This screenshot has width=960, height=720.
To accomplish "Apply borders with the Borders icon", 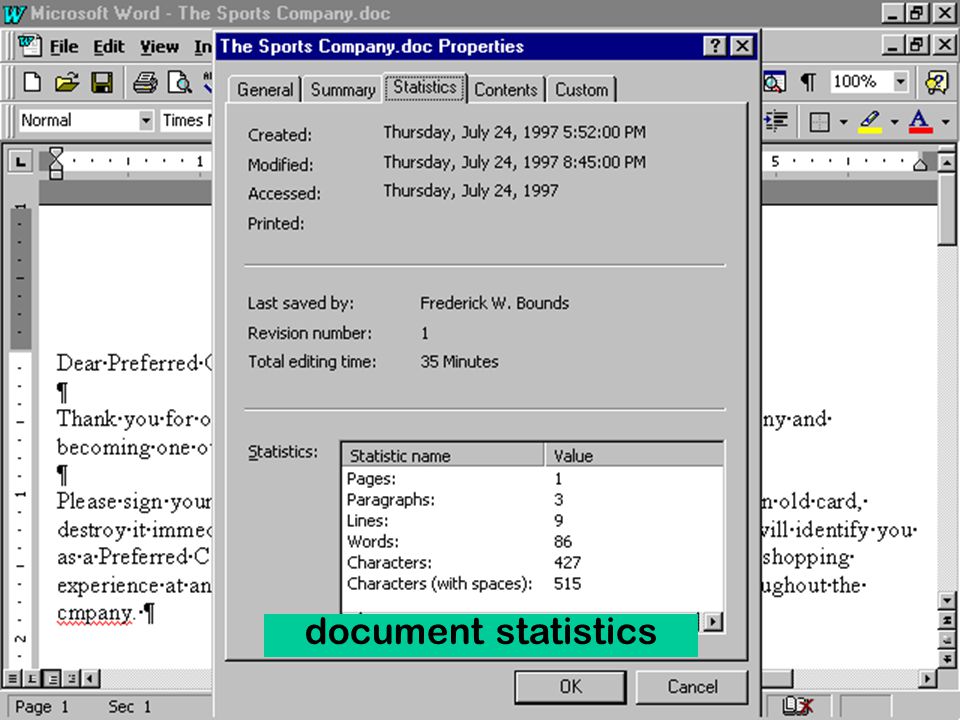I will click(819, 121).
